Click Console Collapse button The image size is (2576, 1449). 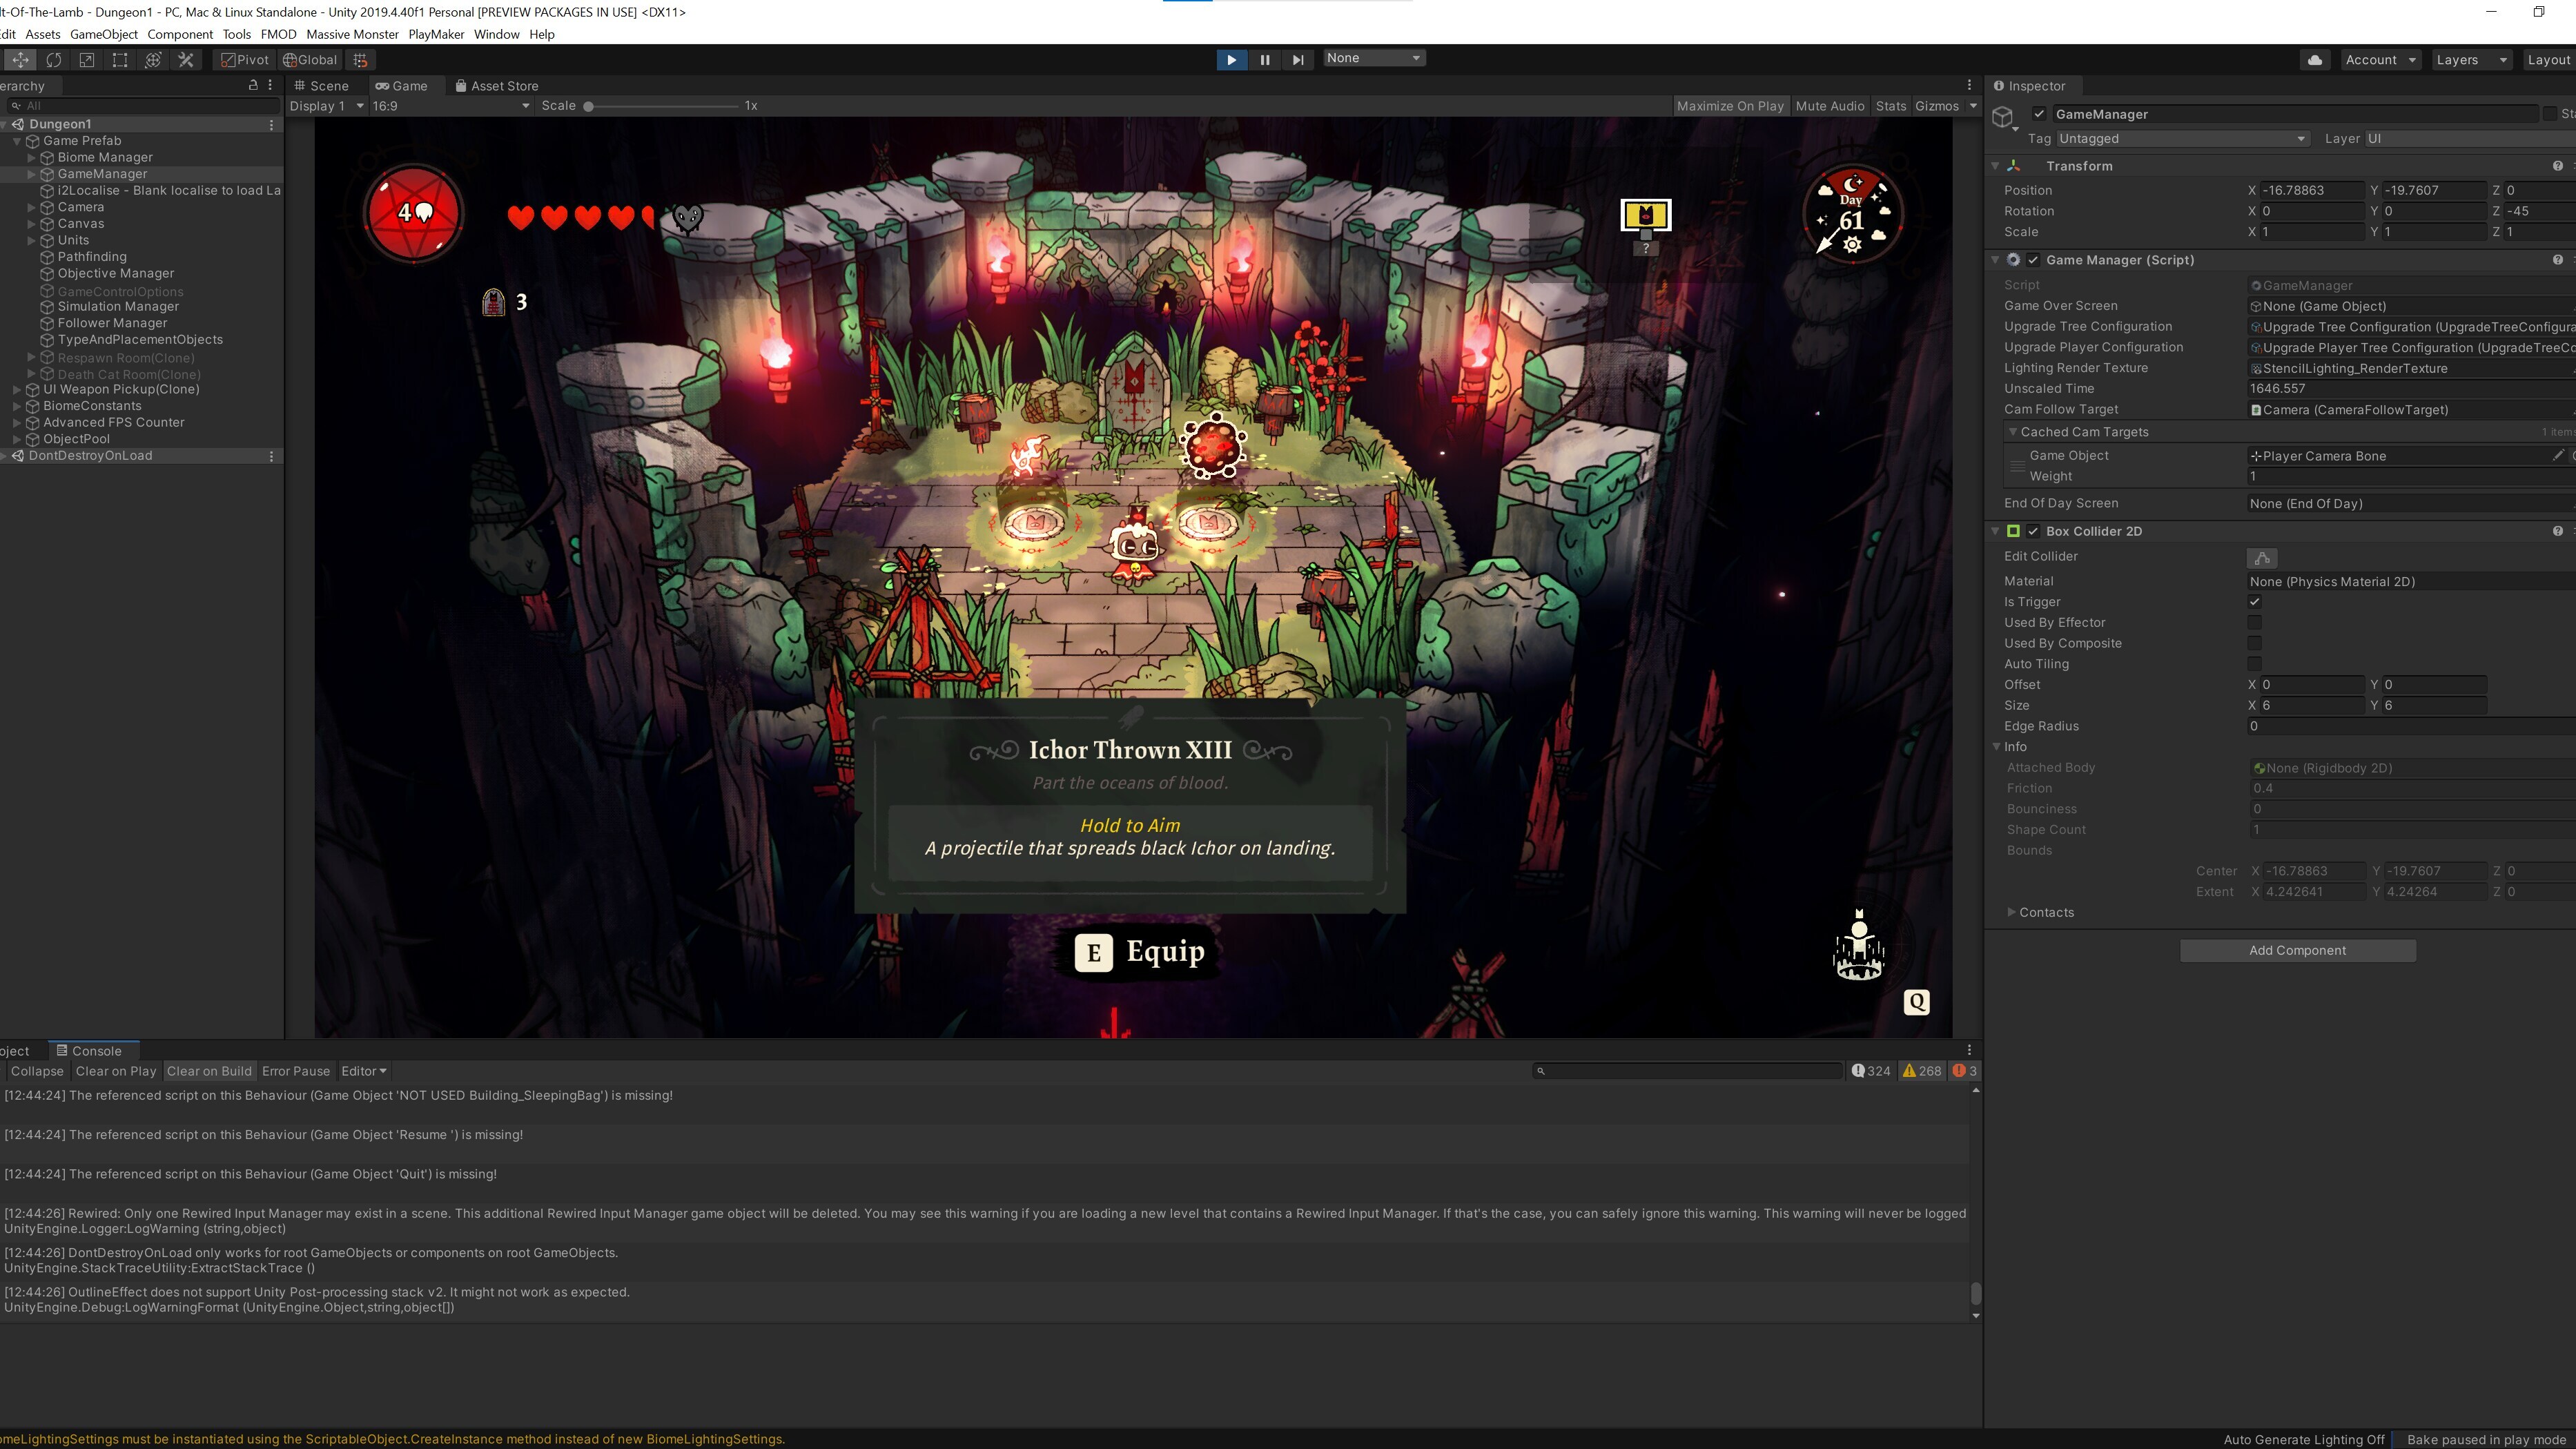[x=37, y=1071]
